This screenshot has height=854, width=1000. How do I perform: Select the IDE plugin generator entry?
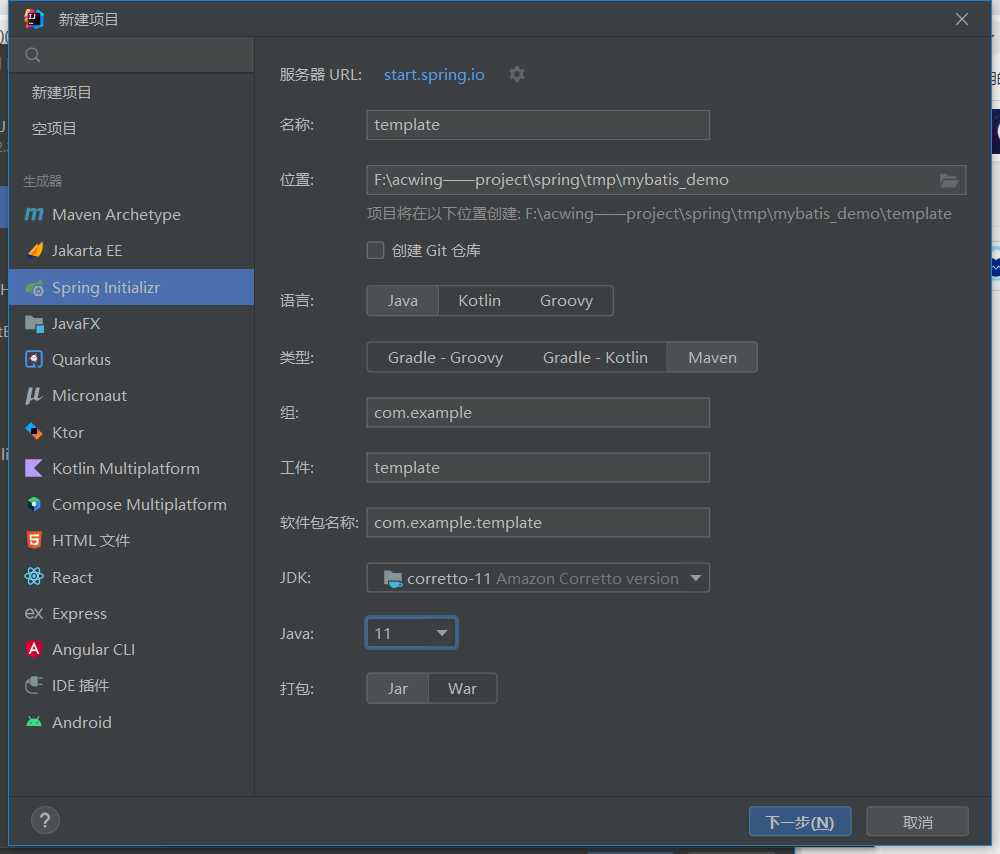pos(131,686)
